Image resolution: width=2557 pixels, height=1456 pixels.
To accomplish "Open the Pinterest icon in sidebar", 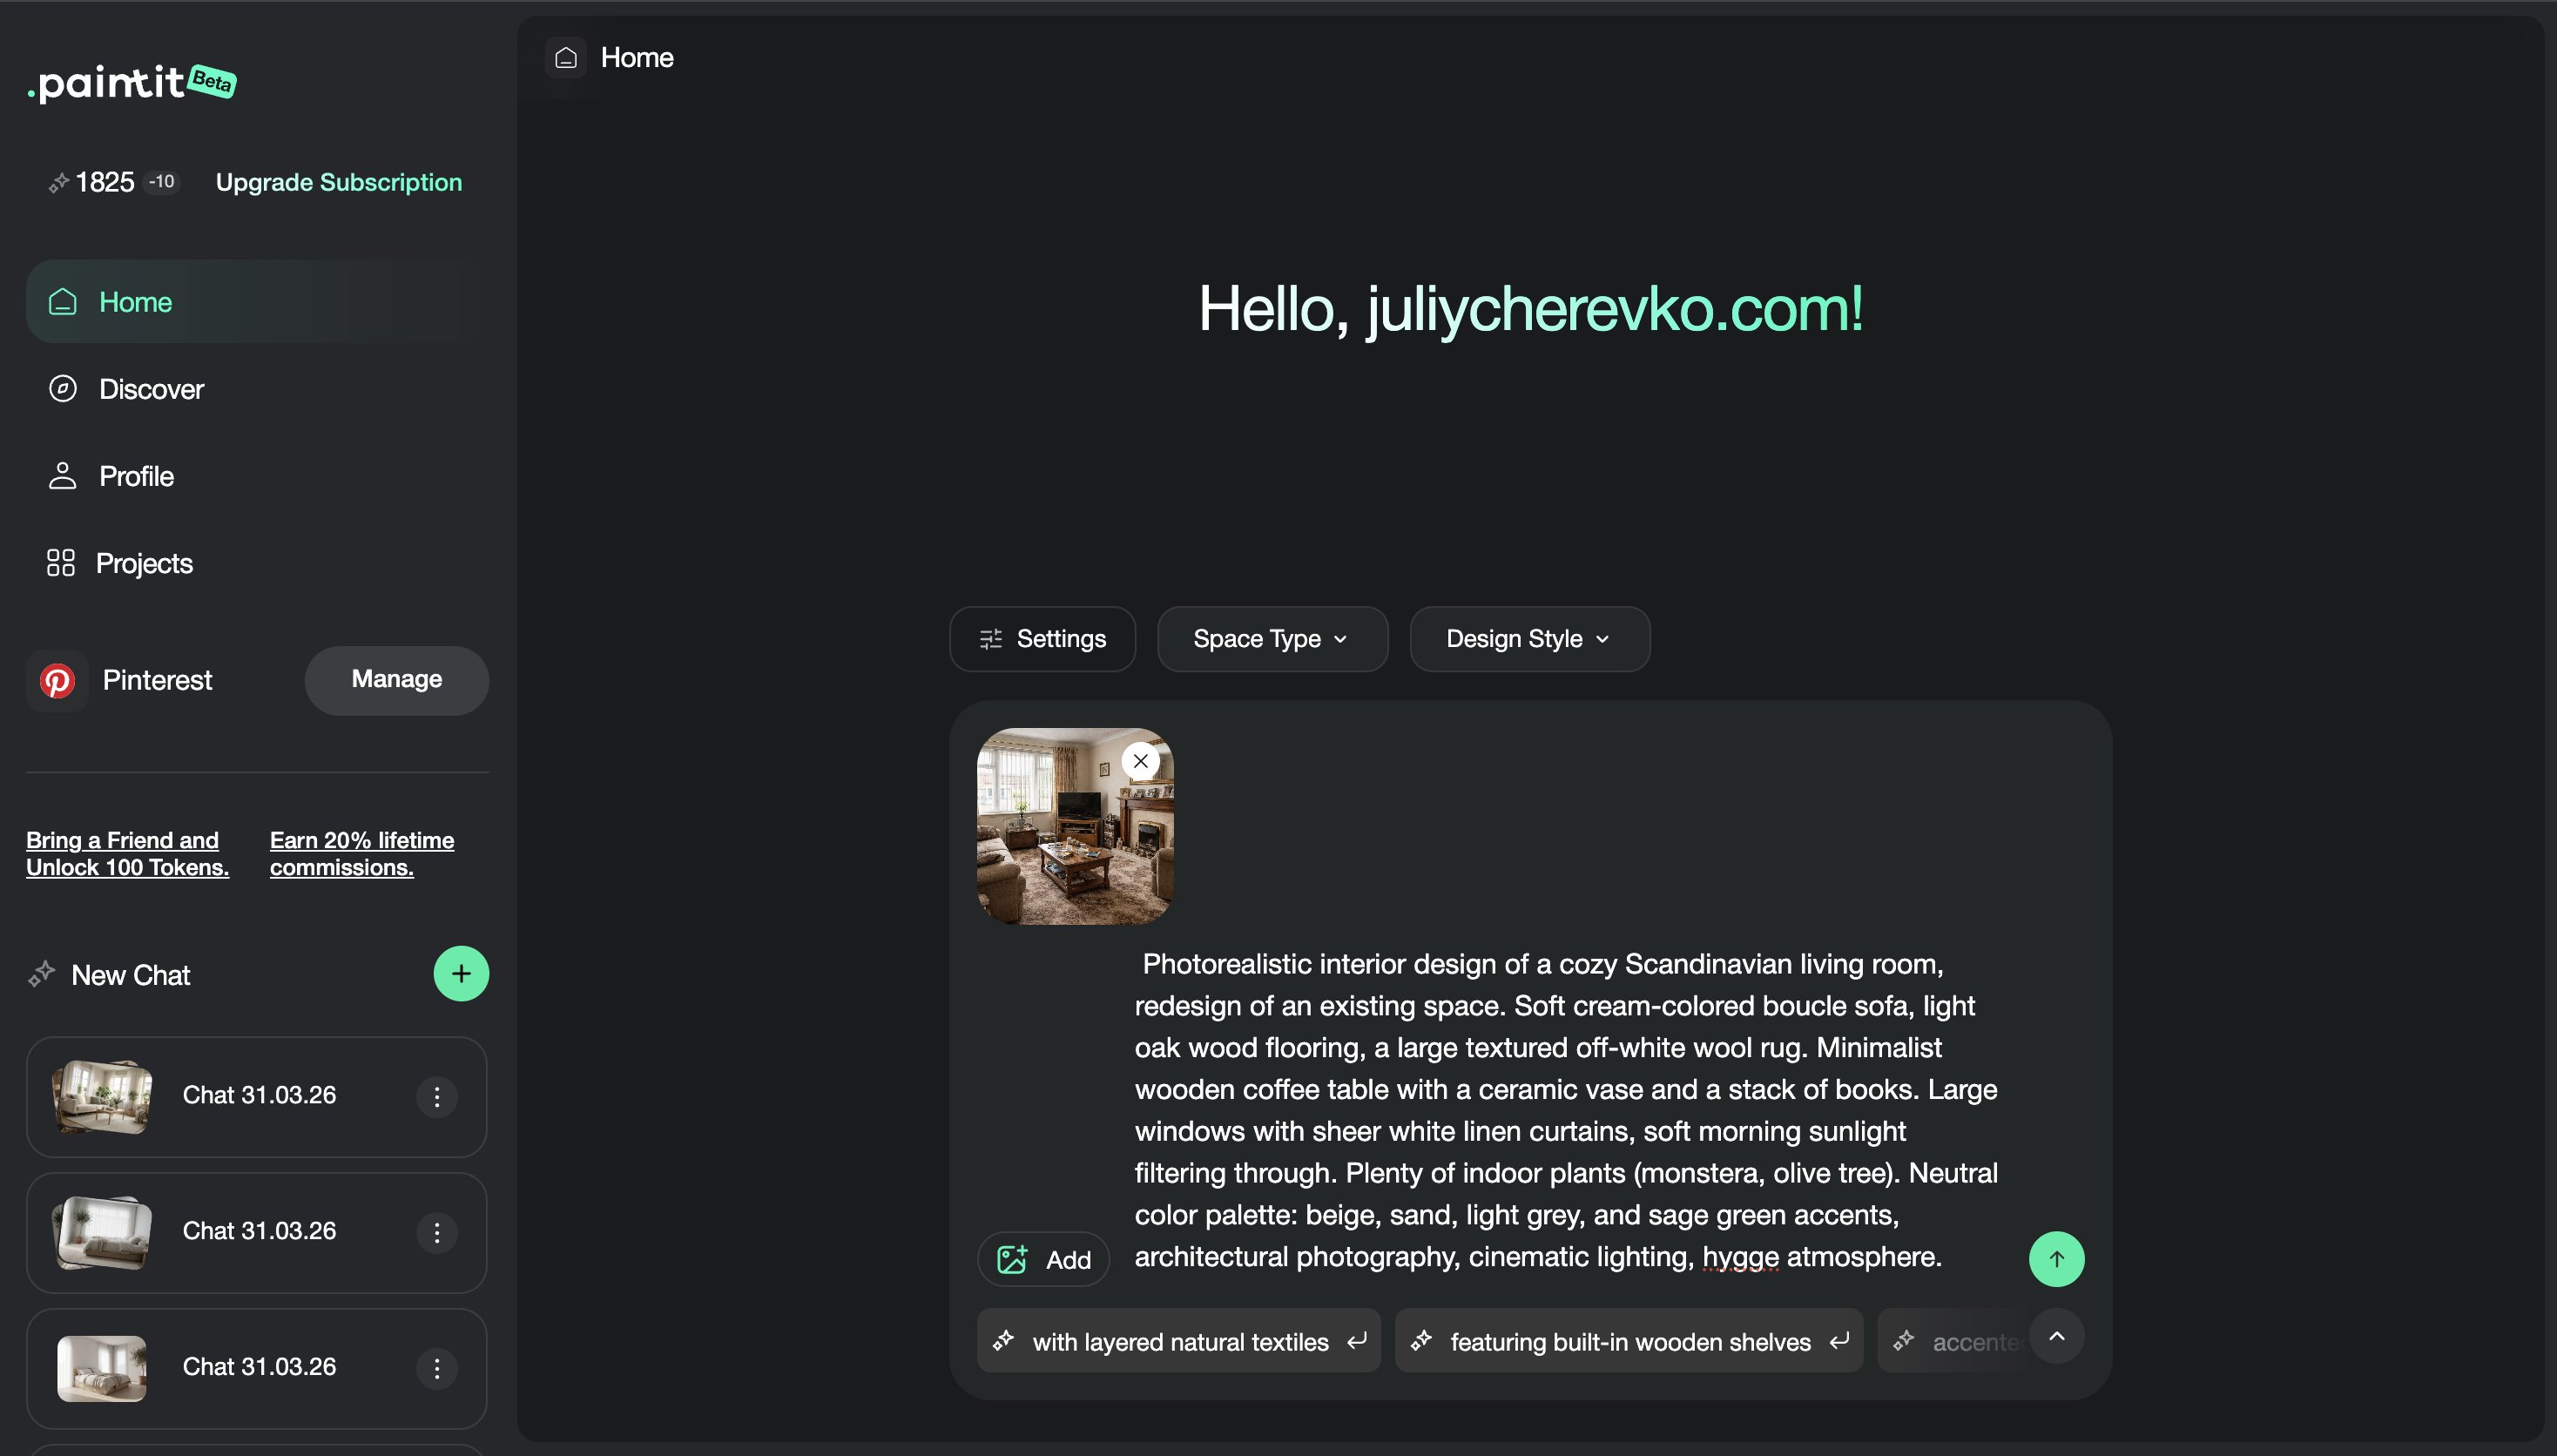I will click(57, 681).
